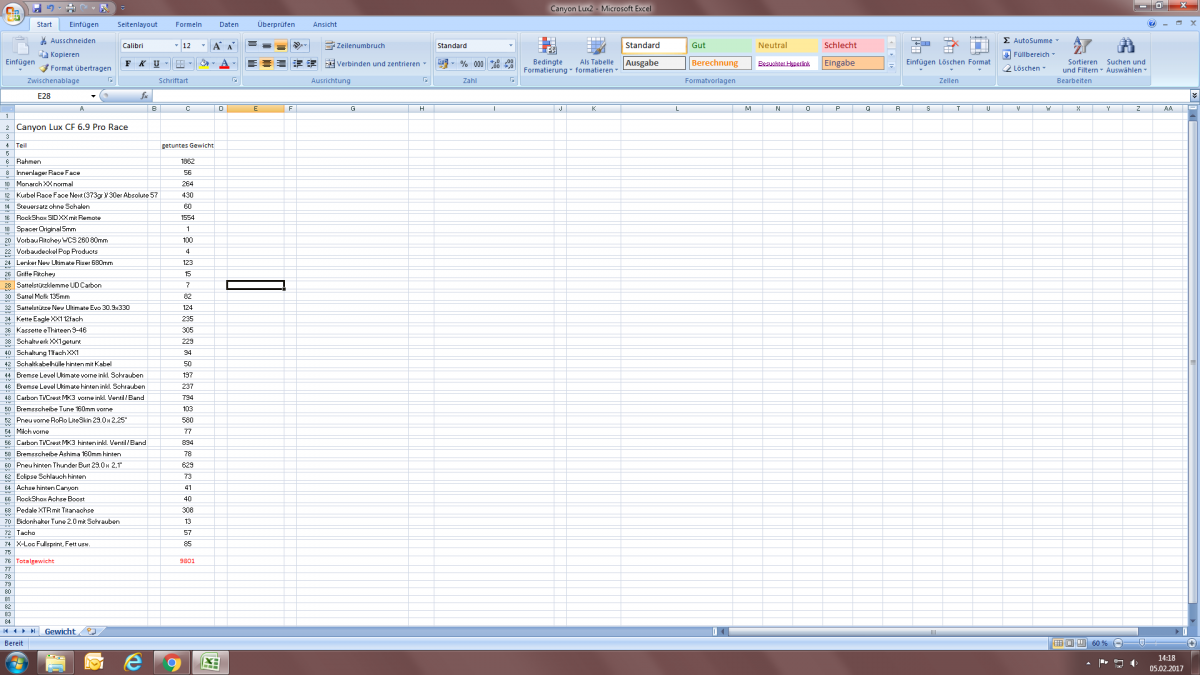Viewport: 1200px width, 675px height.
Task: Toggle Zeilenumbruch text wrapping
Action: [x=355, y=46]
